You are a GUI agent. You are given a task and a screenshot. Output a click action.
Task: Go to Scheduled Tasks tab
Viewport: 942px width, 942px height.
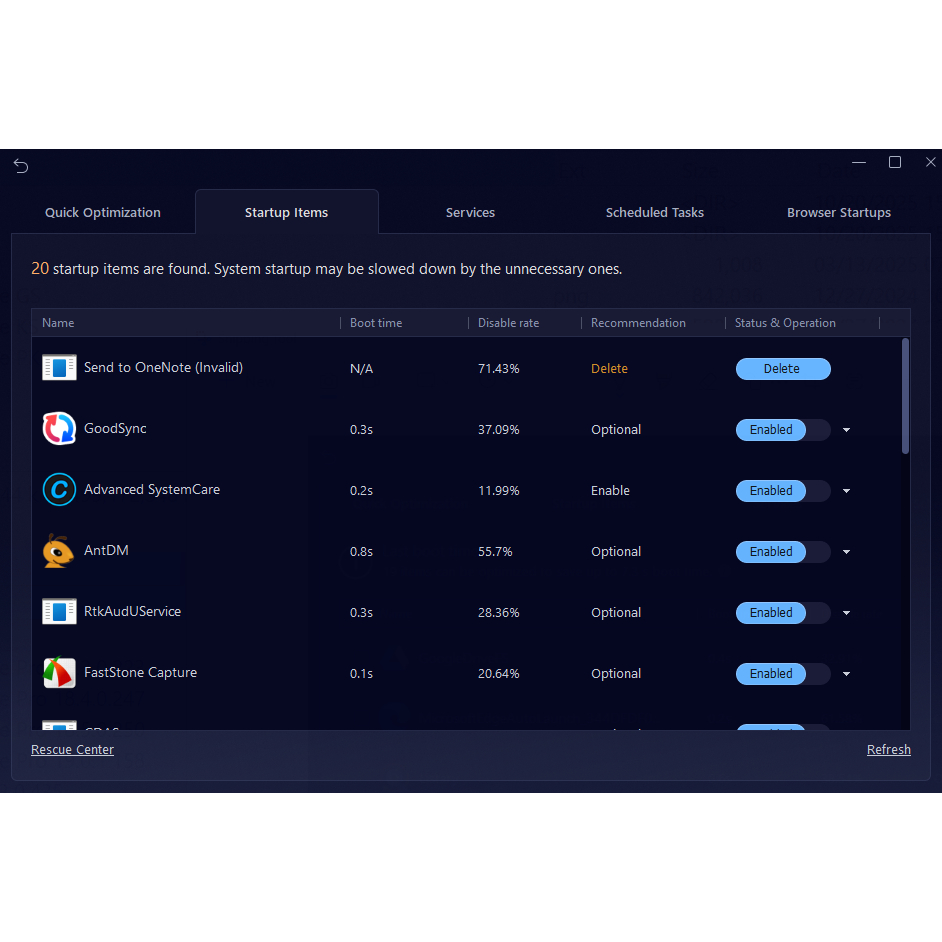(654, 213)
